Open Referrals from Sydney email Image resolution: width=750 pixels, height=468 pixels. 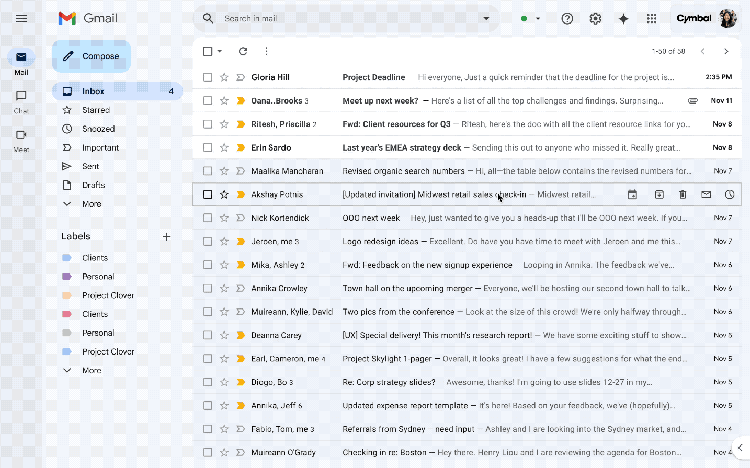coord(467,429)
